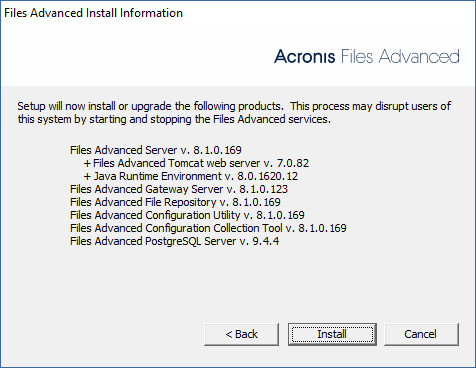Click the plus sign before Tomcat web server
The height and width of the screenshot is (368, 476).
tap(87, 163)
